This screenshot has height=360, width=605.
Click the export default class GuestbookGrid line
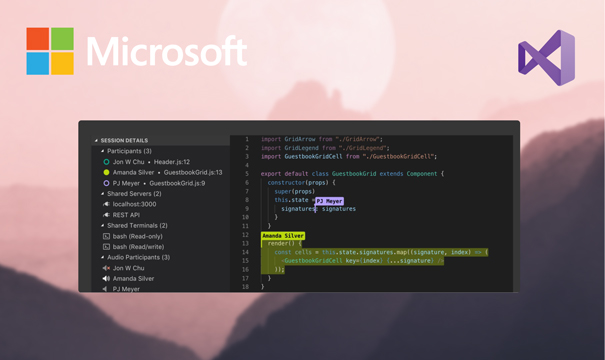(352, 174)
